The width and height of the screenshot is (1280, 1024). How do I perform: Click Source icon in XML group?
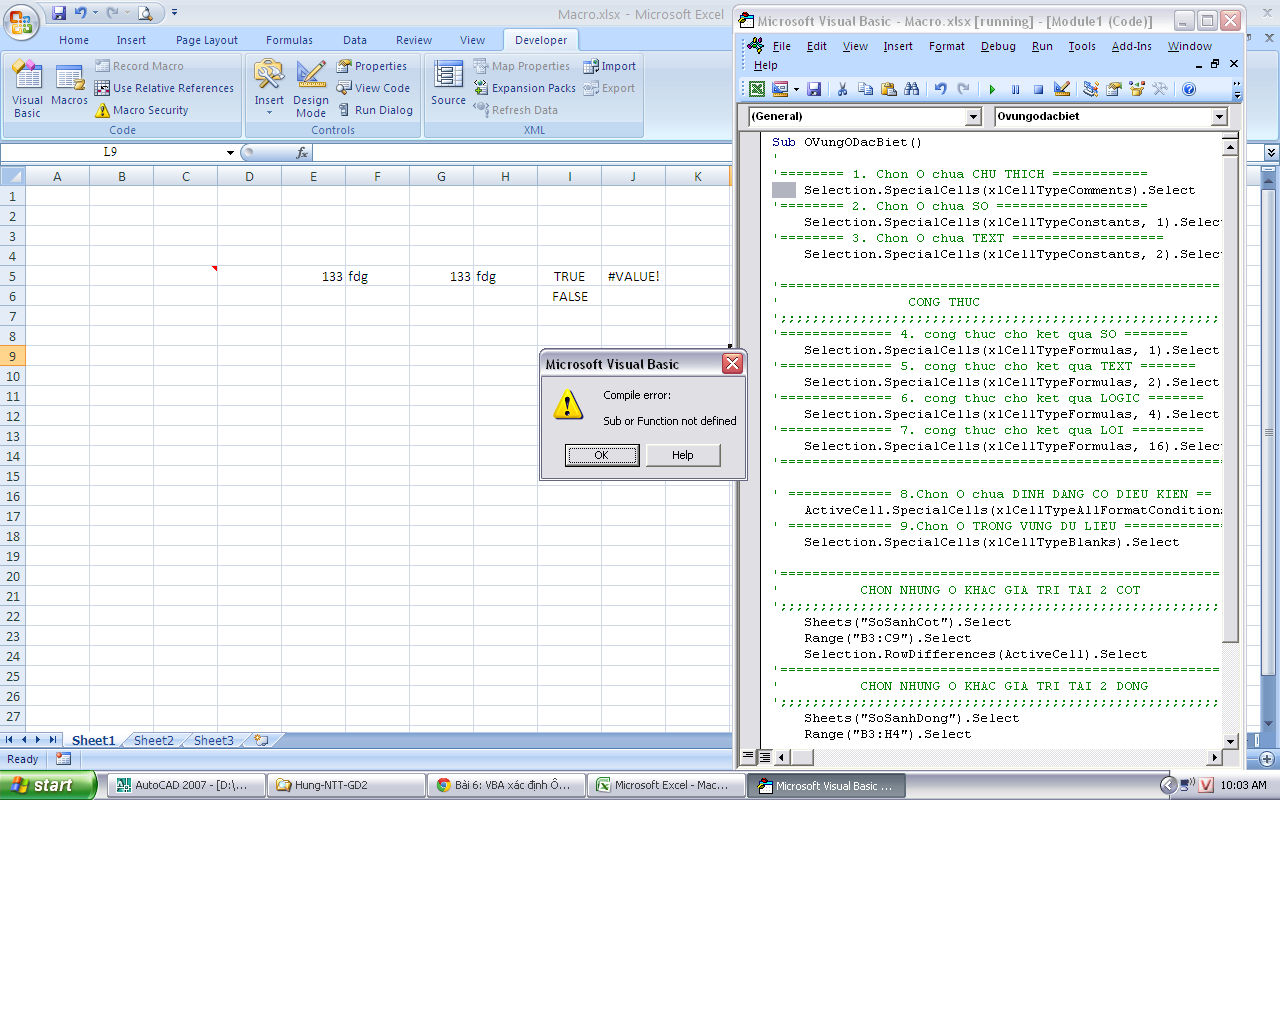point(448,83)
